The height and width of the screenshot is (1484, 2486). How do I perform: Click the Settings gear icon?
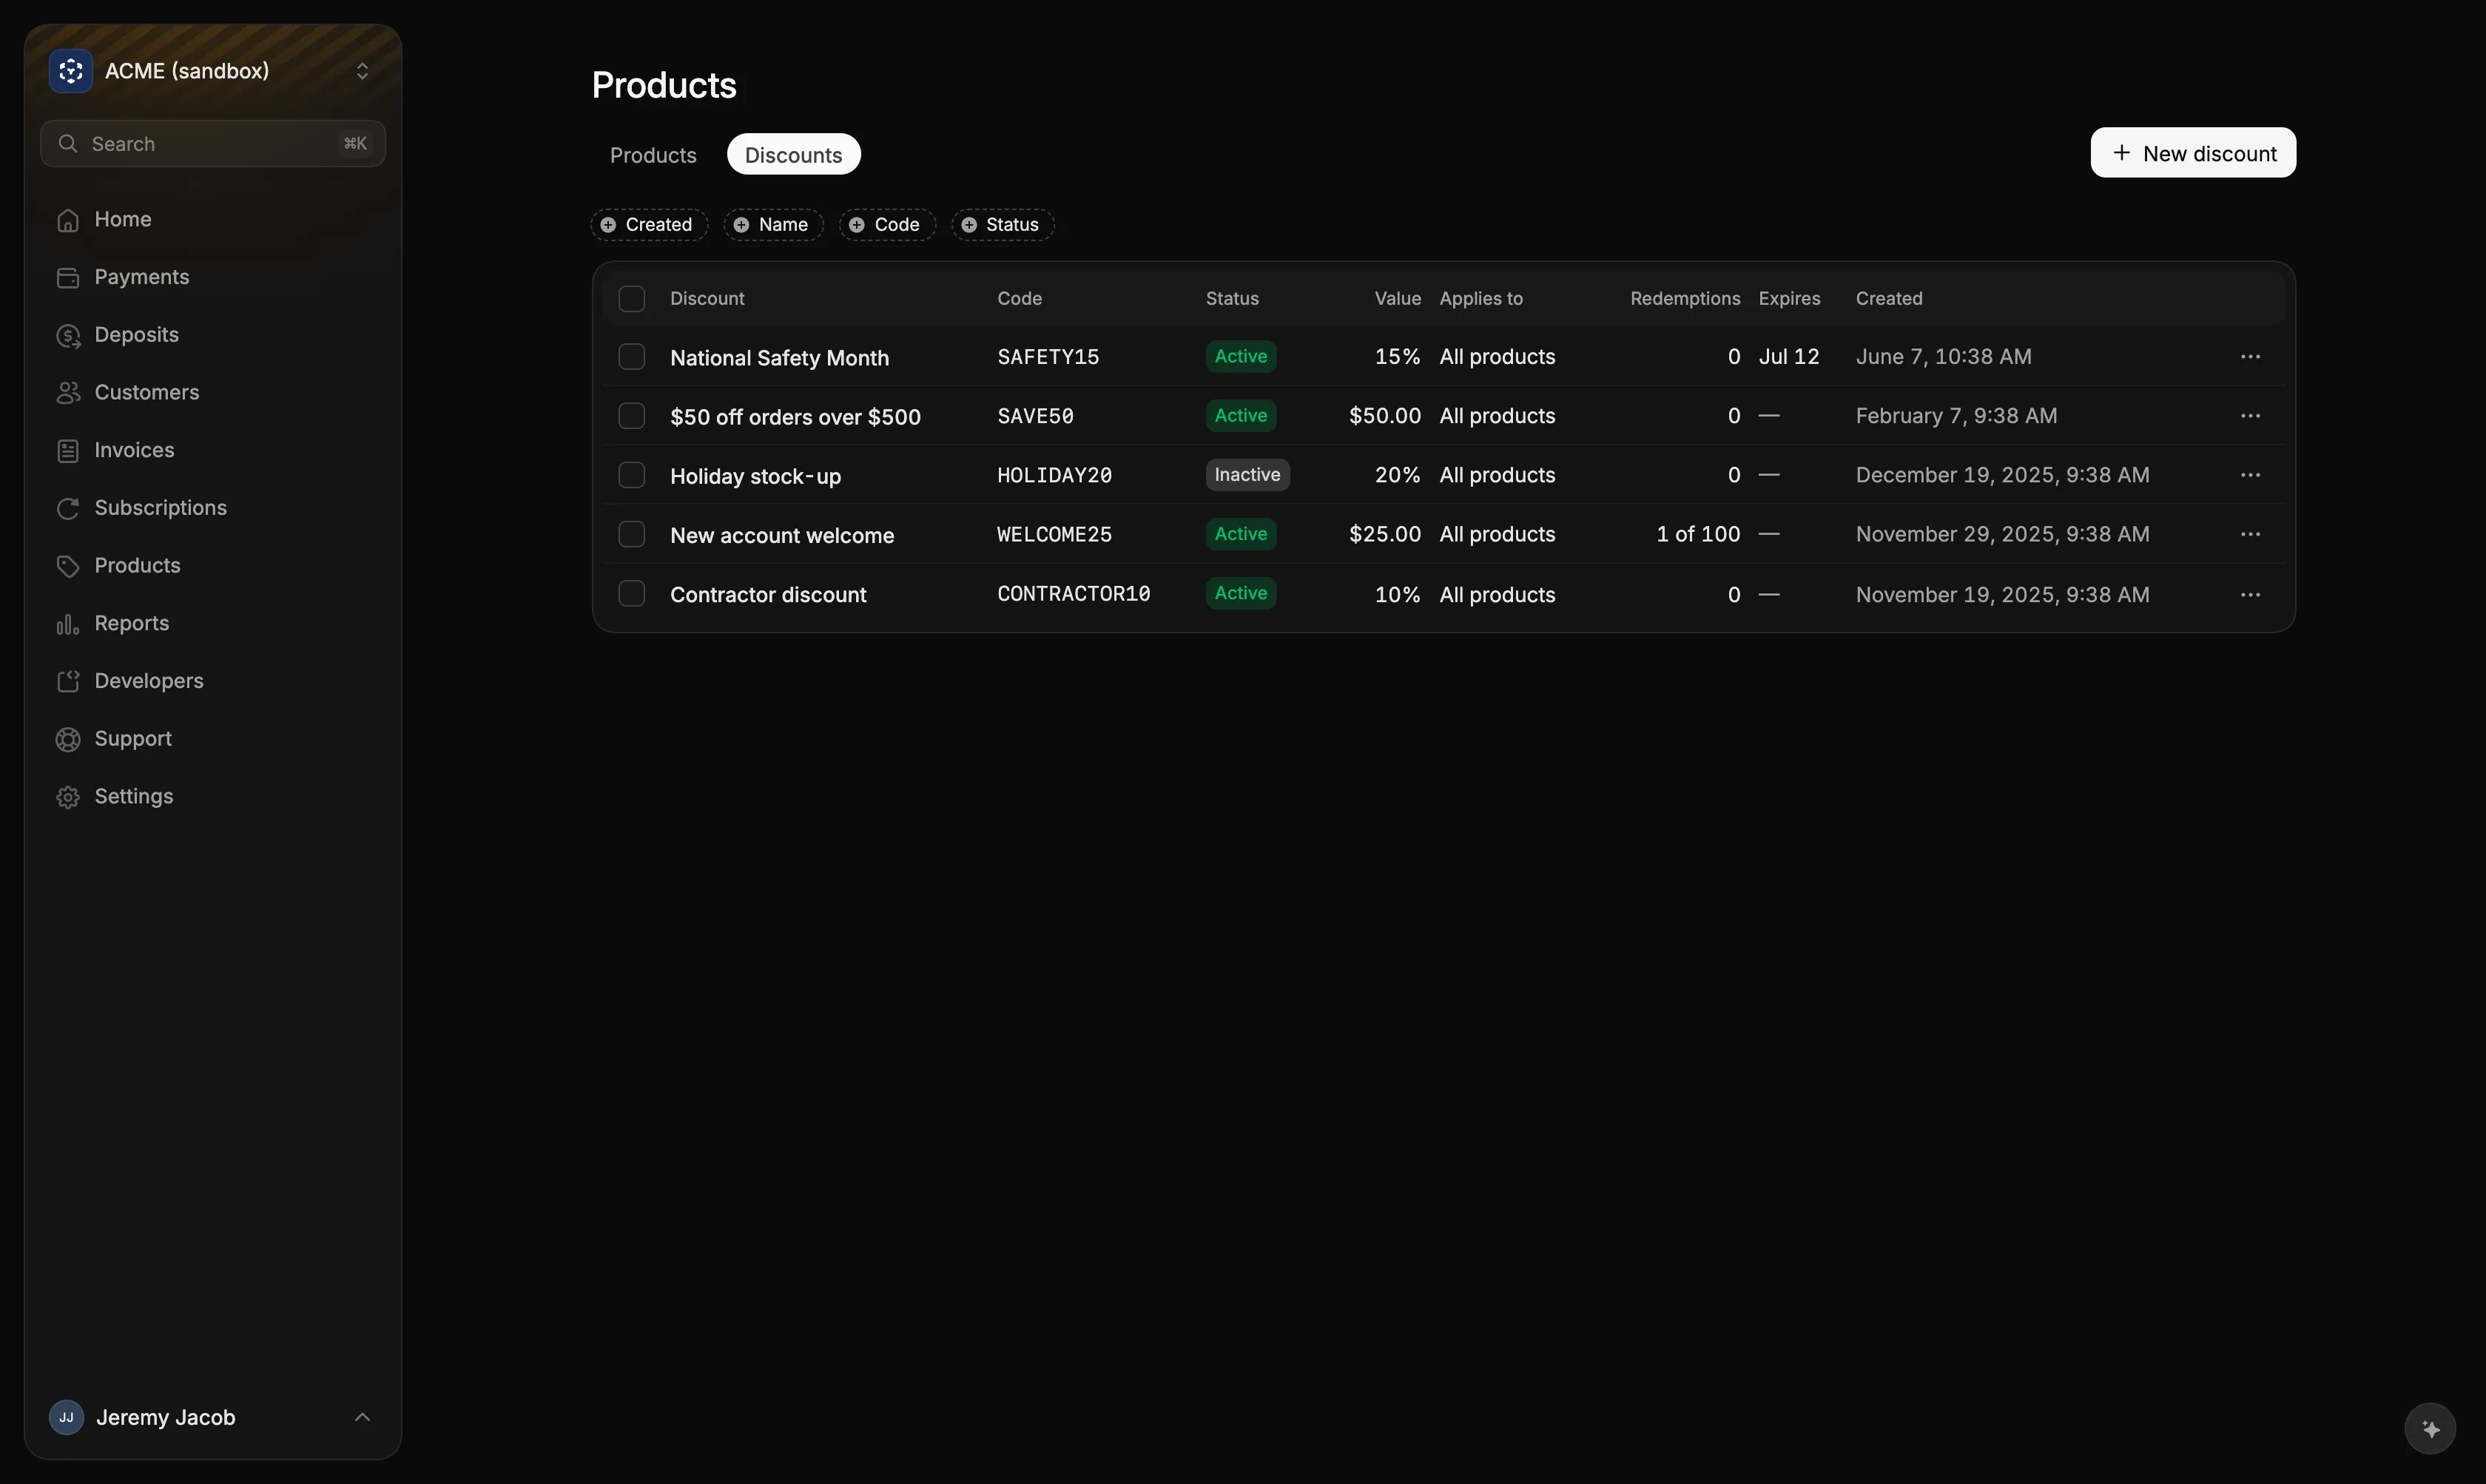pyautogui.click(x=68, y=797)
